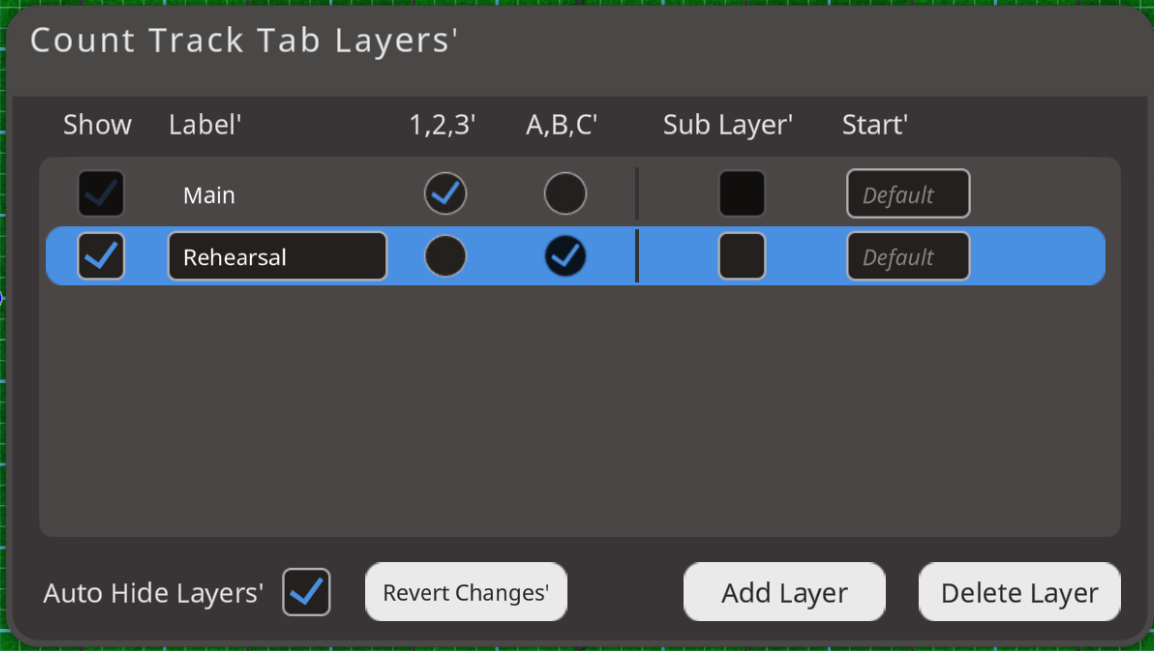Toggle Auto Hide Layers checkbox
This screenshot has height=651, width=1154.
[306, 592]
